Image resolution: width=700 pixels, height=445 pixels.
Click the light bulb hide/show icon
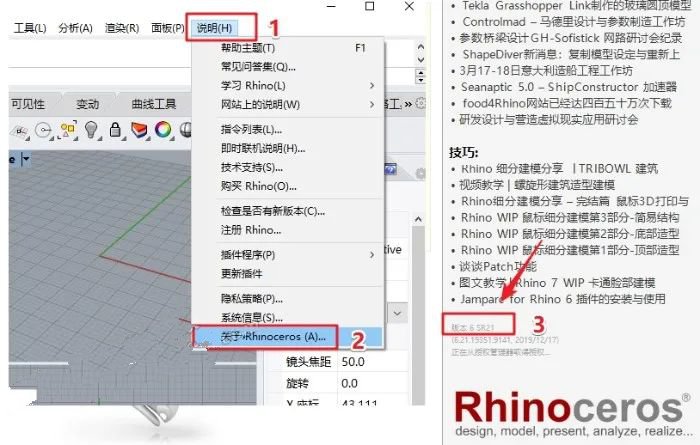(x=92, y=130)
